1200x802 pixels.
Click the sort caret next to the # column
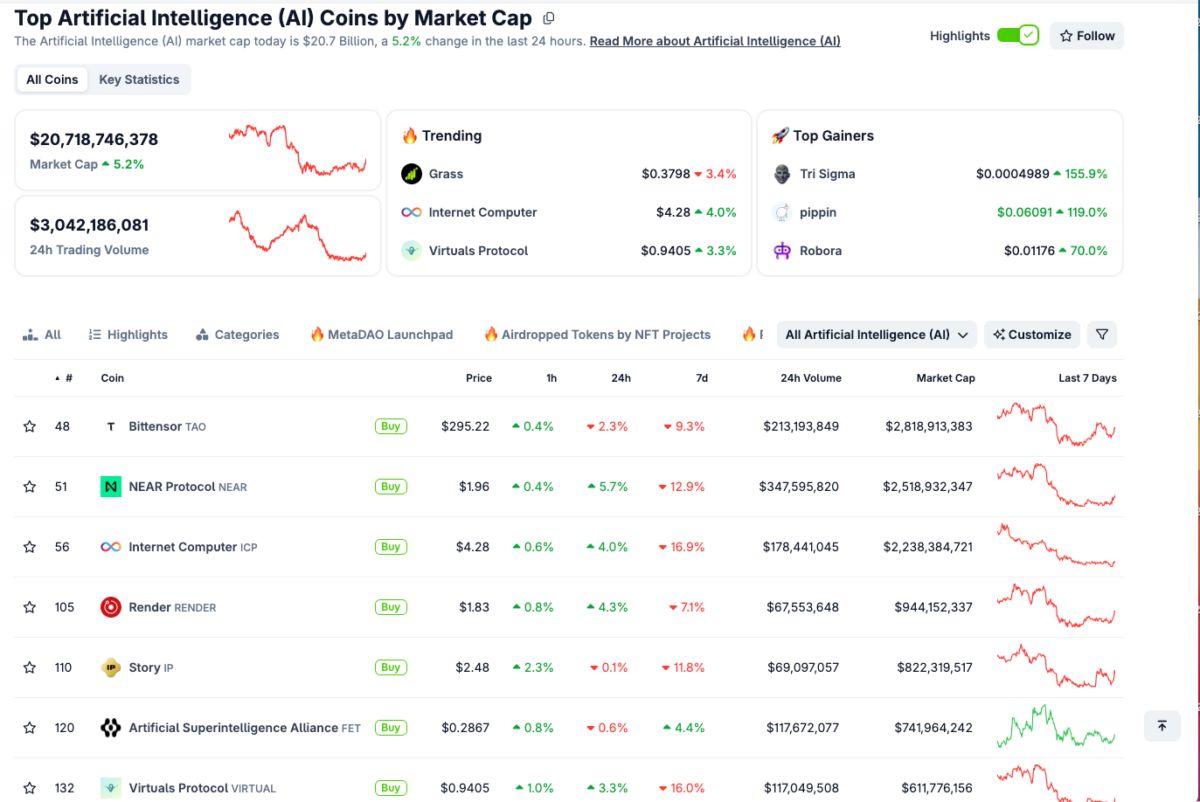pos(56,378)
